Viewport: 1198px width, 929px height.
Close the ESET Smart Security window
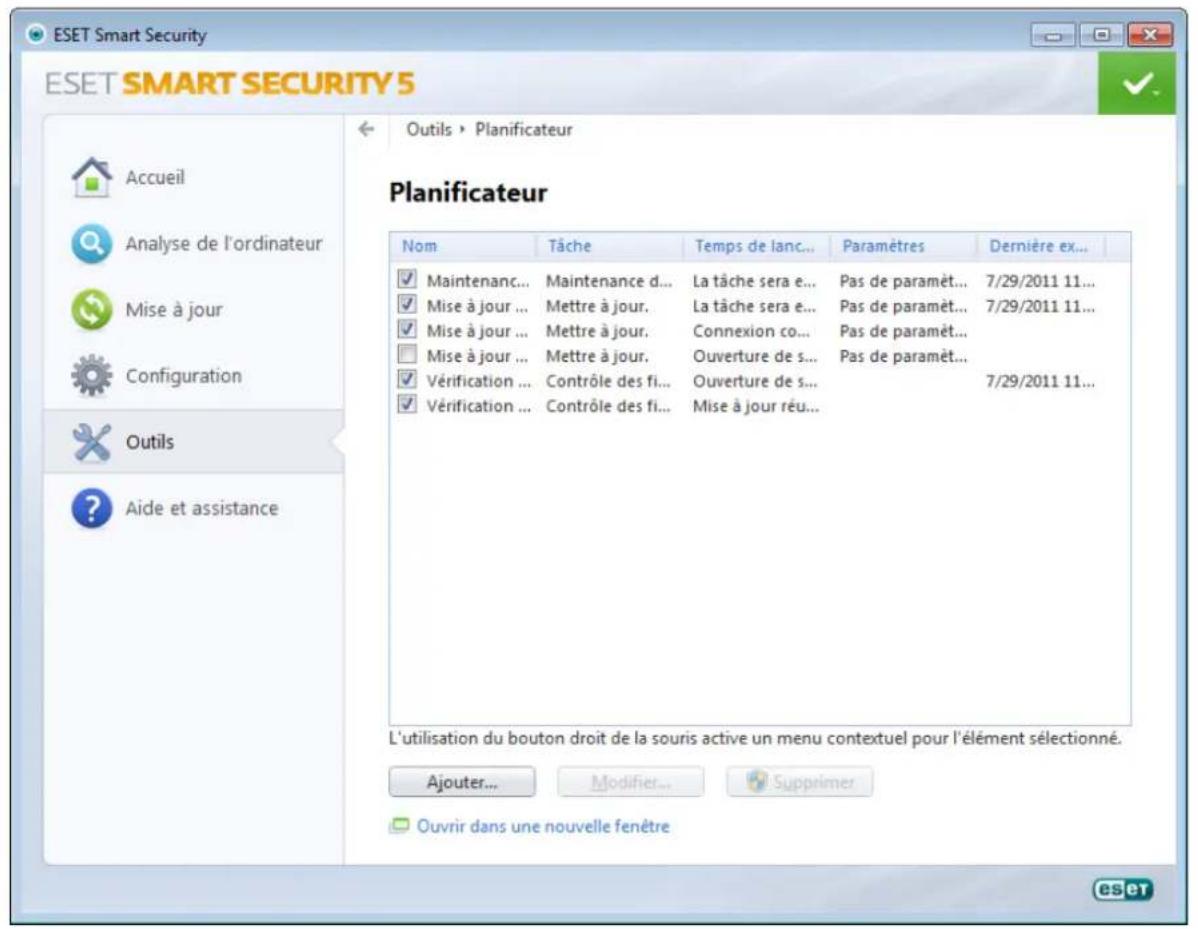coord(1151,35)
